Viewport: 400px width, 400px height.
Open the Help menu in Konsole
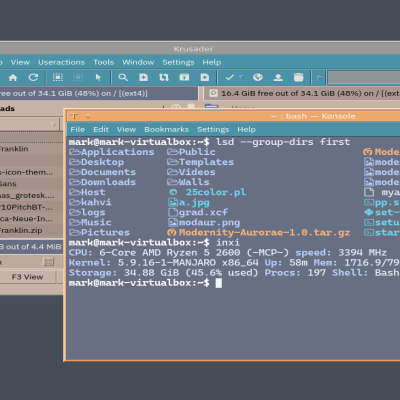click(246, 129)
